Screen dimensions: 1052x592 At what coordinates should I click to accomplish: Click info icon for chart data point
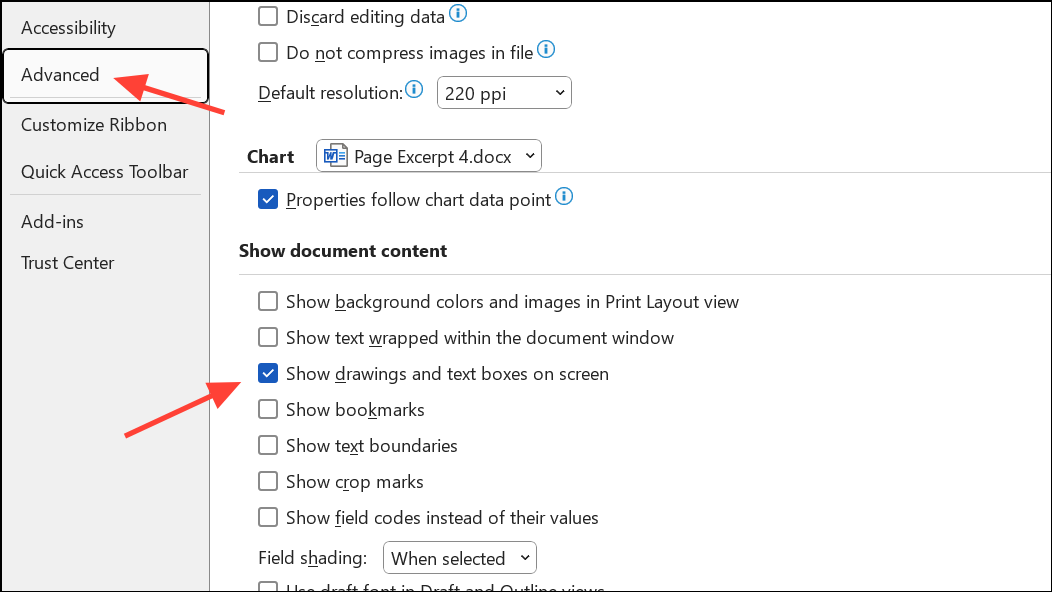coord(564,197)
